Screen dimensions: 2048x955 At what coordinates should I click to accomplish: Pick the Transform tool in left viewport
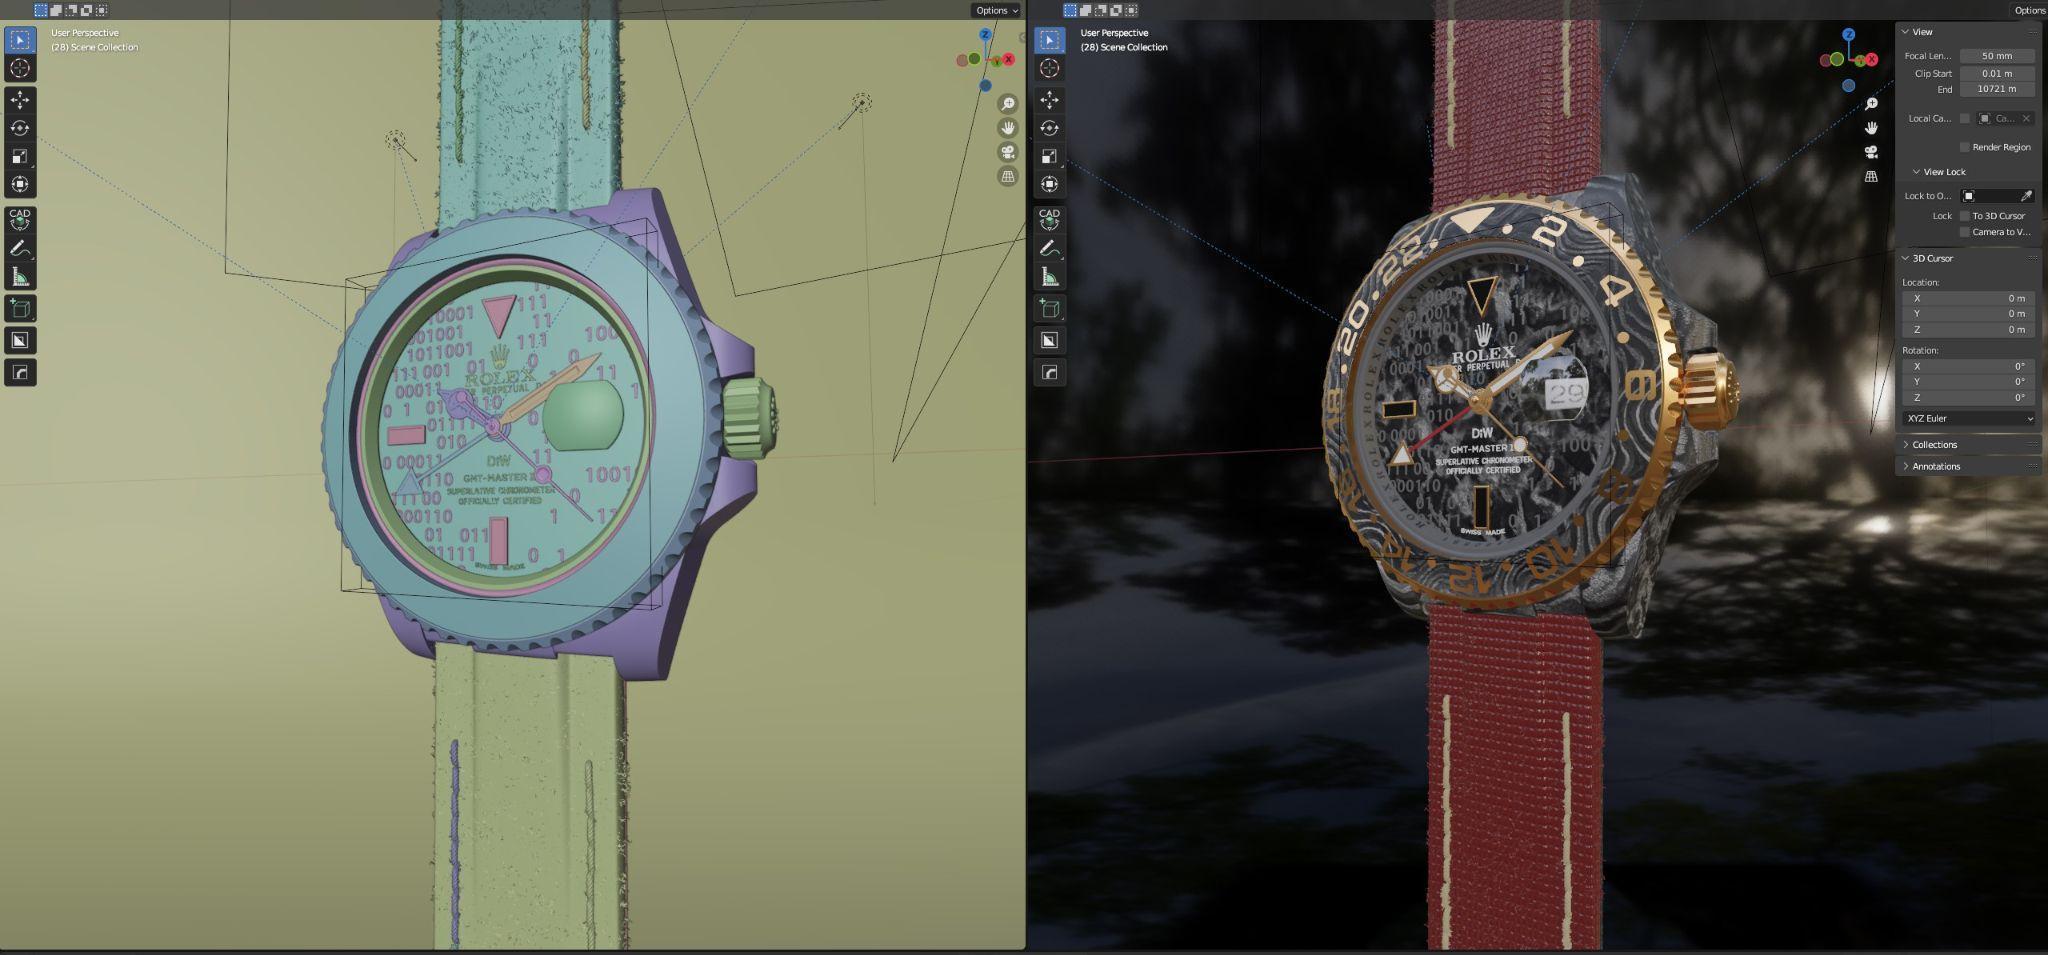point(20,184)
